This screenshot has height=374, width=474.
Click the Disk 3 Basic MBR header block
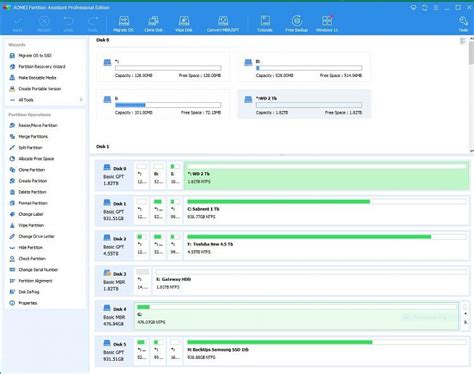tap(114, 281)
